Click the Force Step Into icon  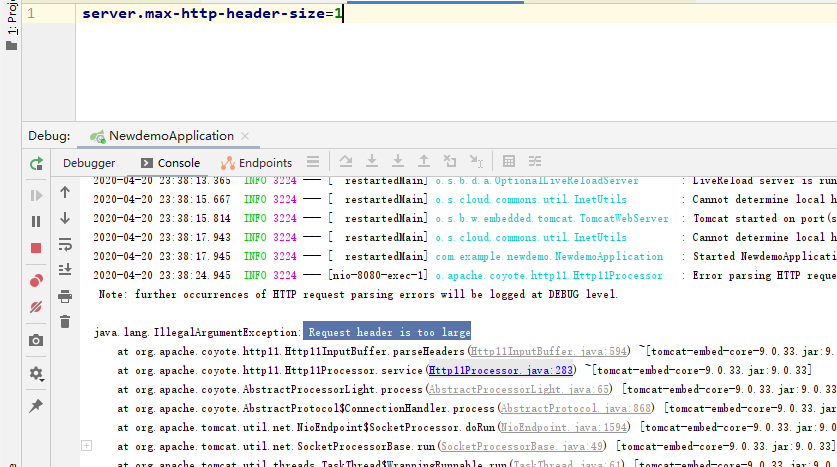(x=398, y=161)
